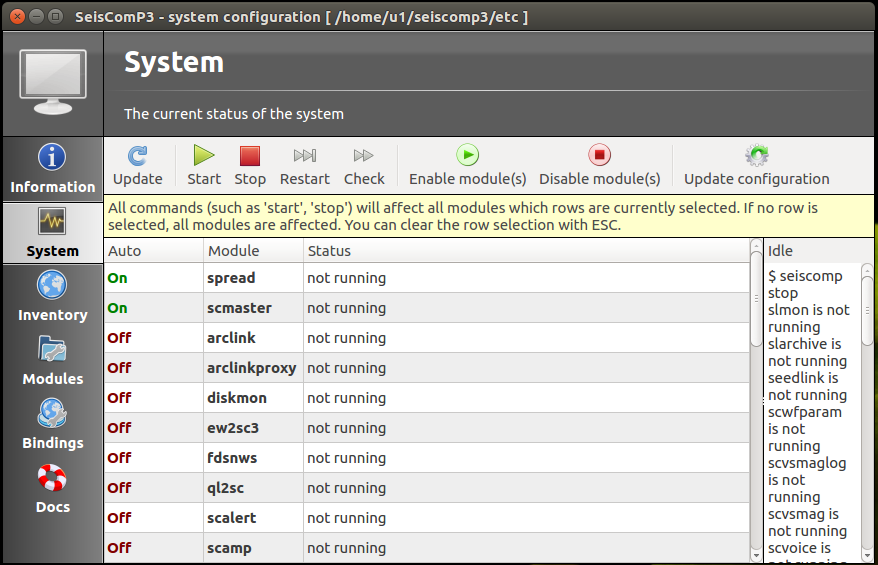Screen dimensions: 878x565
Task: Select the fdsnws module name
Action: click(232, 458)
